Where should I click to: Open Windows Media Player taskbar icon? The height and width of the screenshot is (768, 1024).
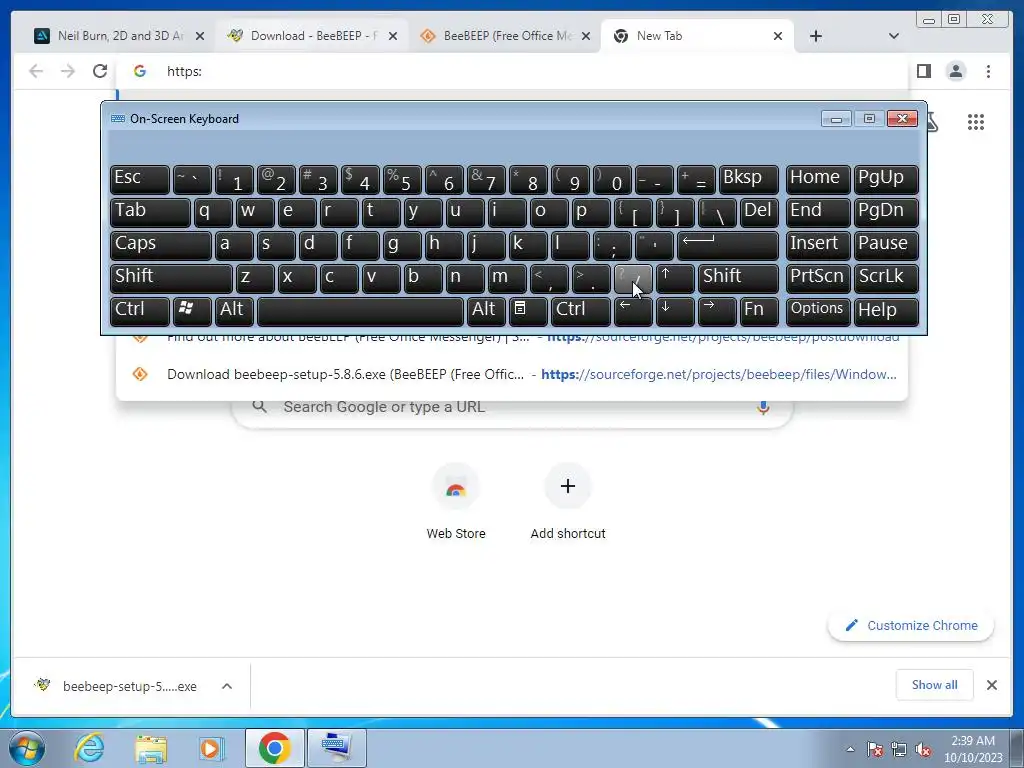click(211, 748)
